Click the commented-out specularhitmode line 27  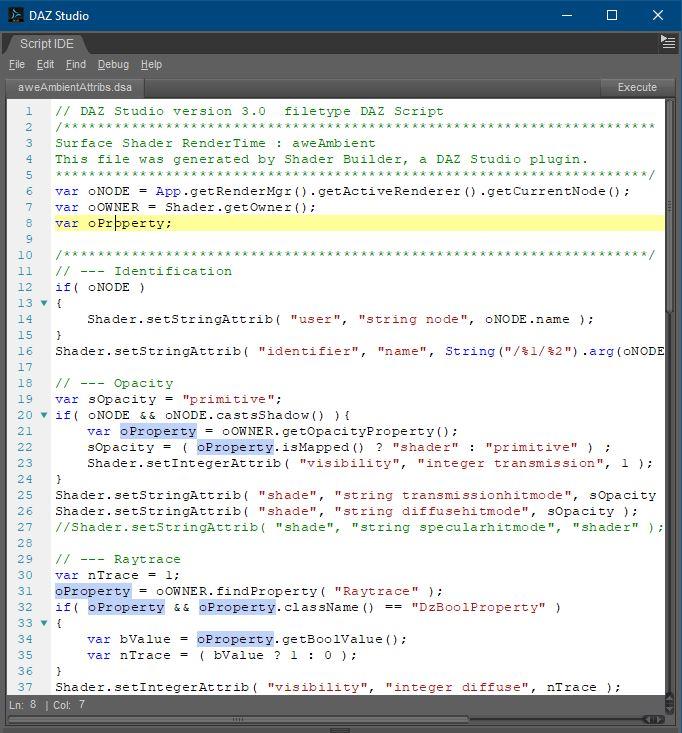pos(359,527)
